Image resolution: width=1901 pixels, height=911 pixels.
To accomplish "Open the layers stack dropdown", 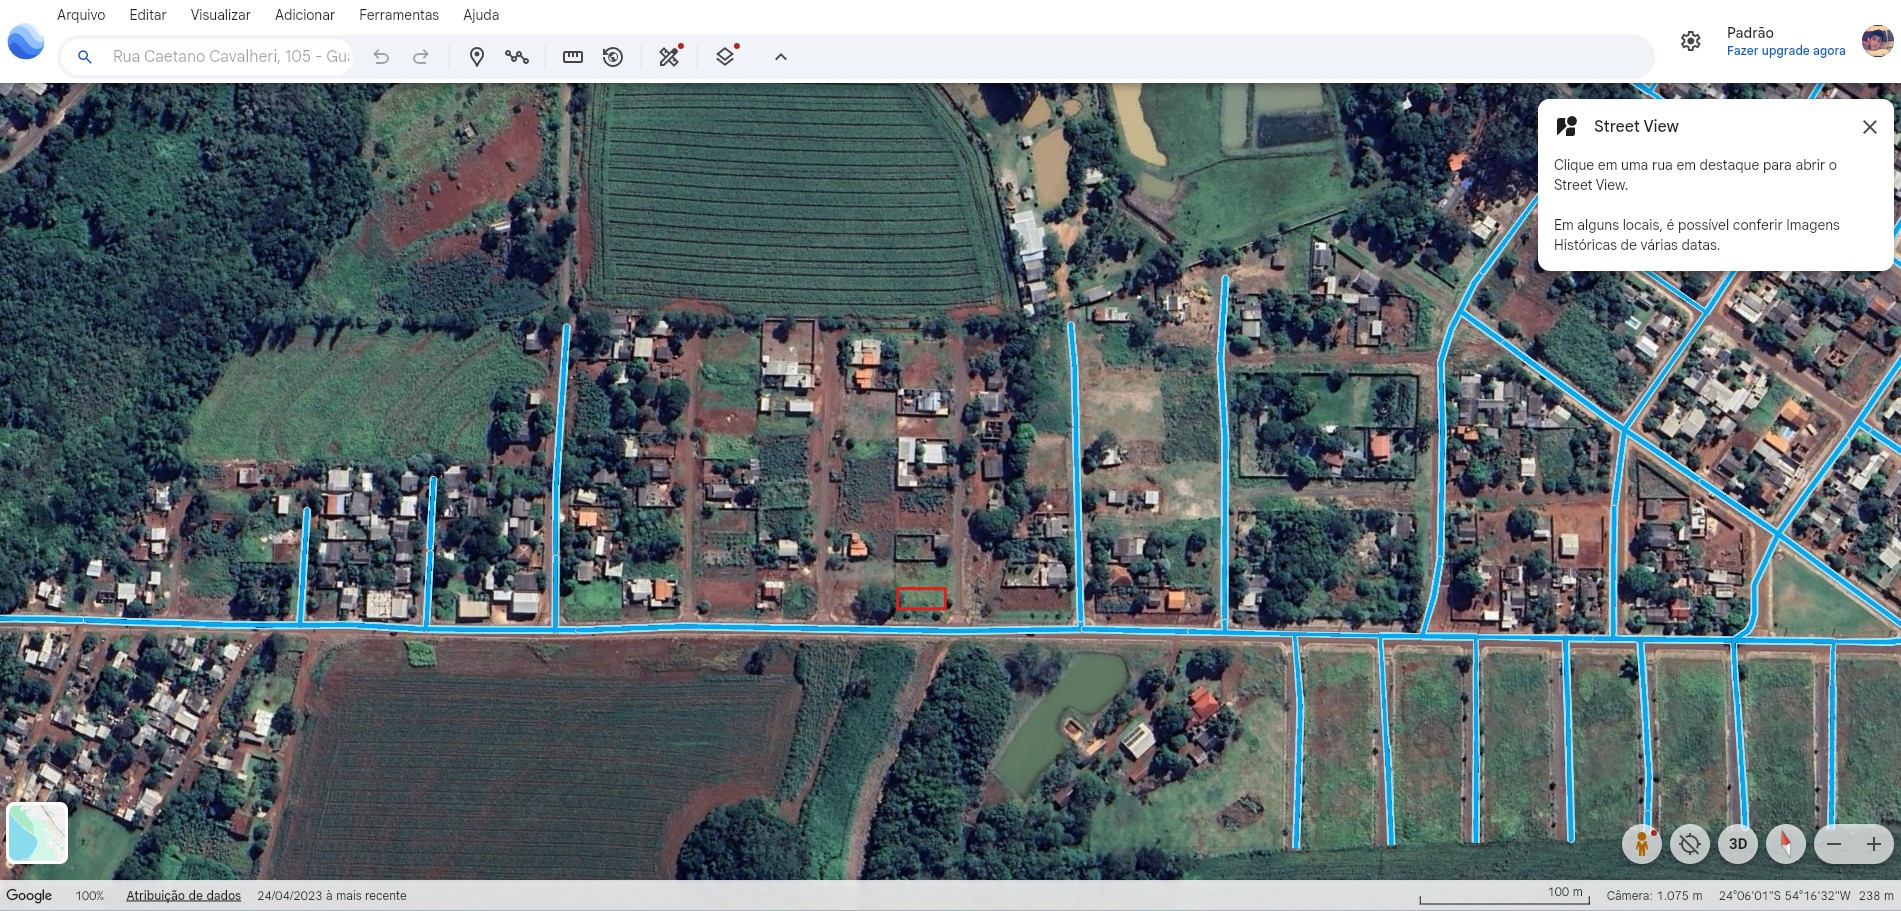I will click(725, 57).
